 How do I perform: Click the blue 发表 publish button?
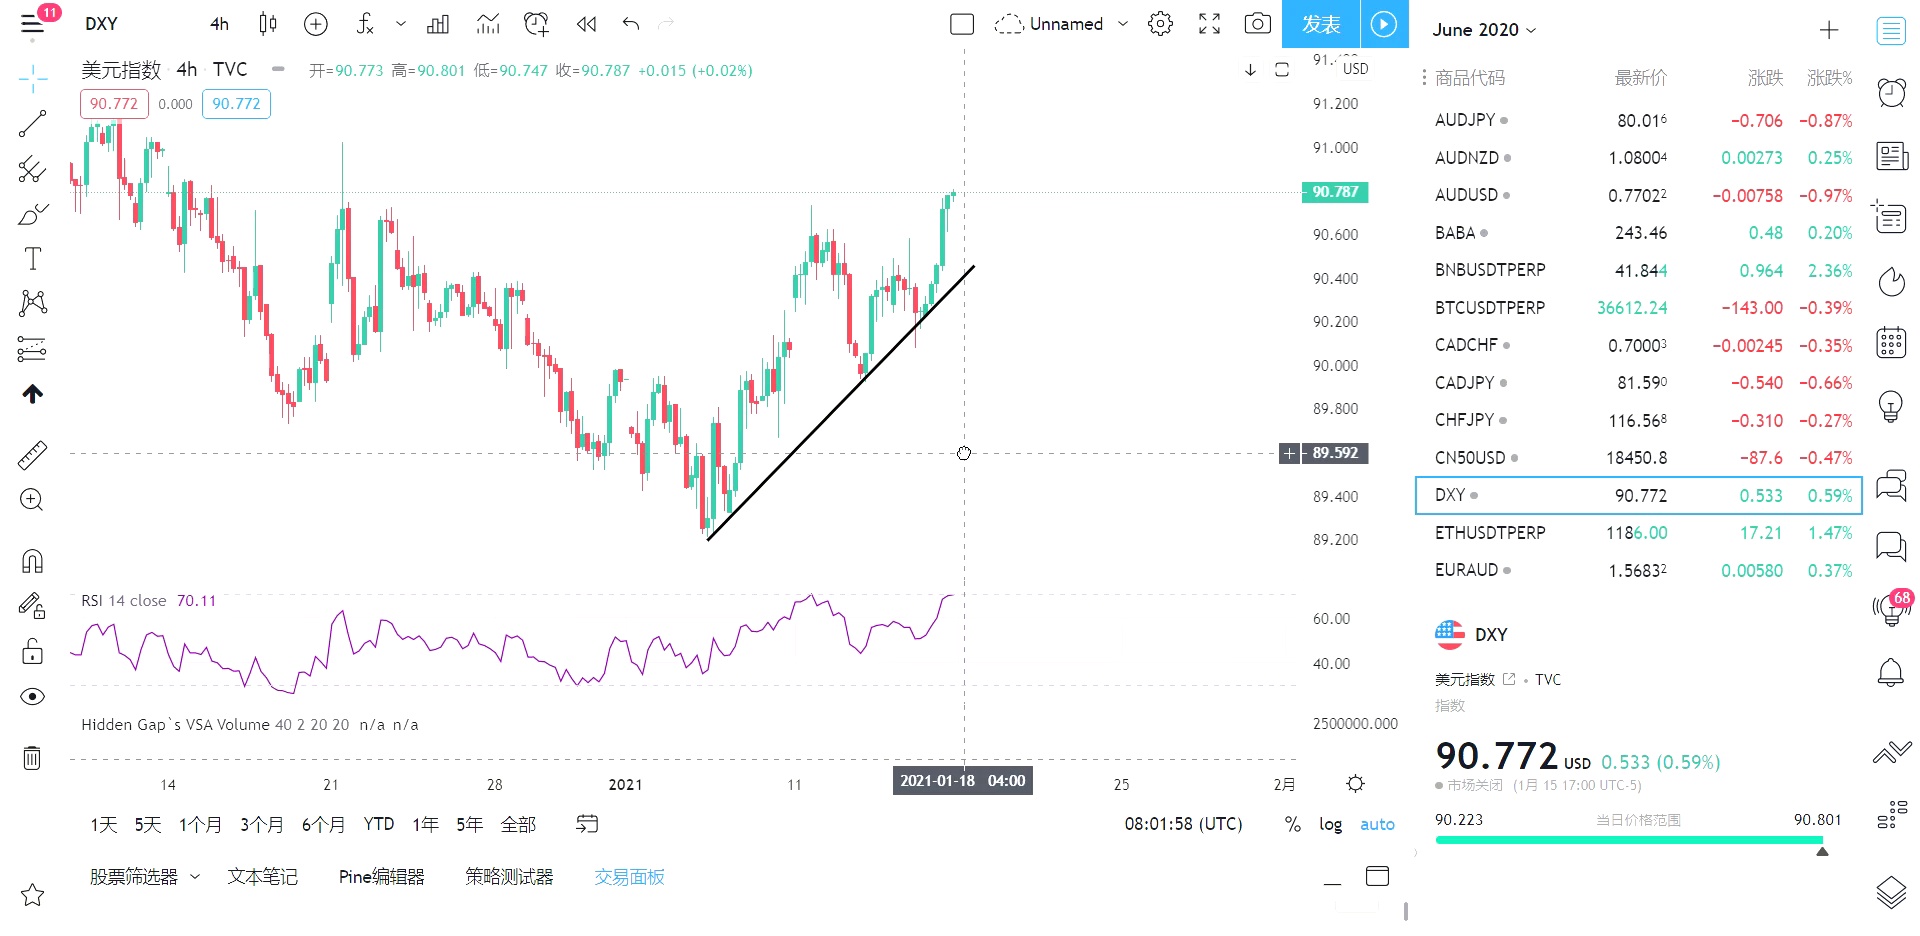(1320, 24)
